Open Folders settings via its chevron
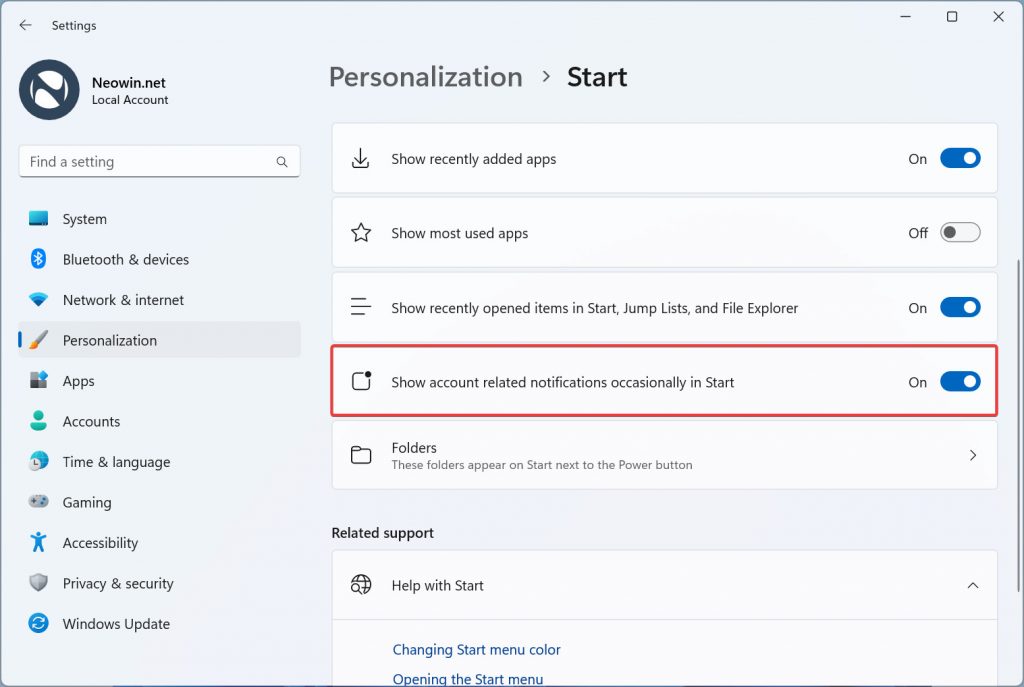This screenshot has width=1024, height=687. coord(972,455)
